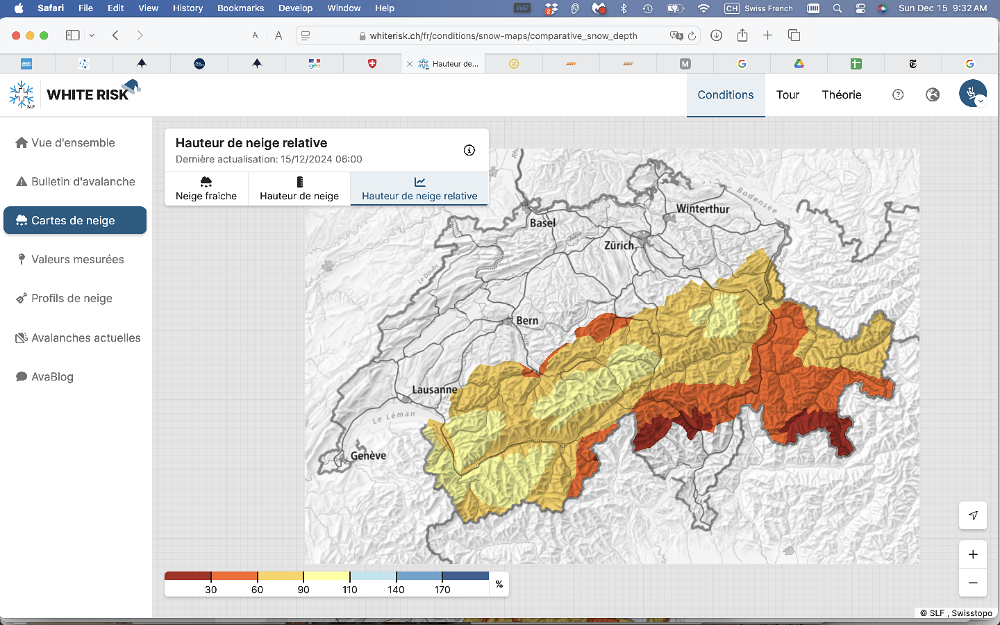The height and width of the screenshot is (625, 1000).
Task: Click the White Risk logo
Action: click(75, 95)
